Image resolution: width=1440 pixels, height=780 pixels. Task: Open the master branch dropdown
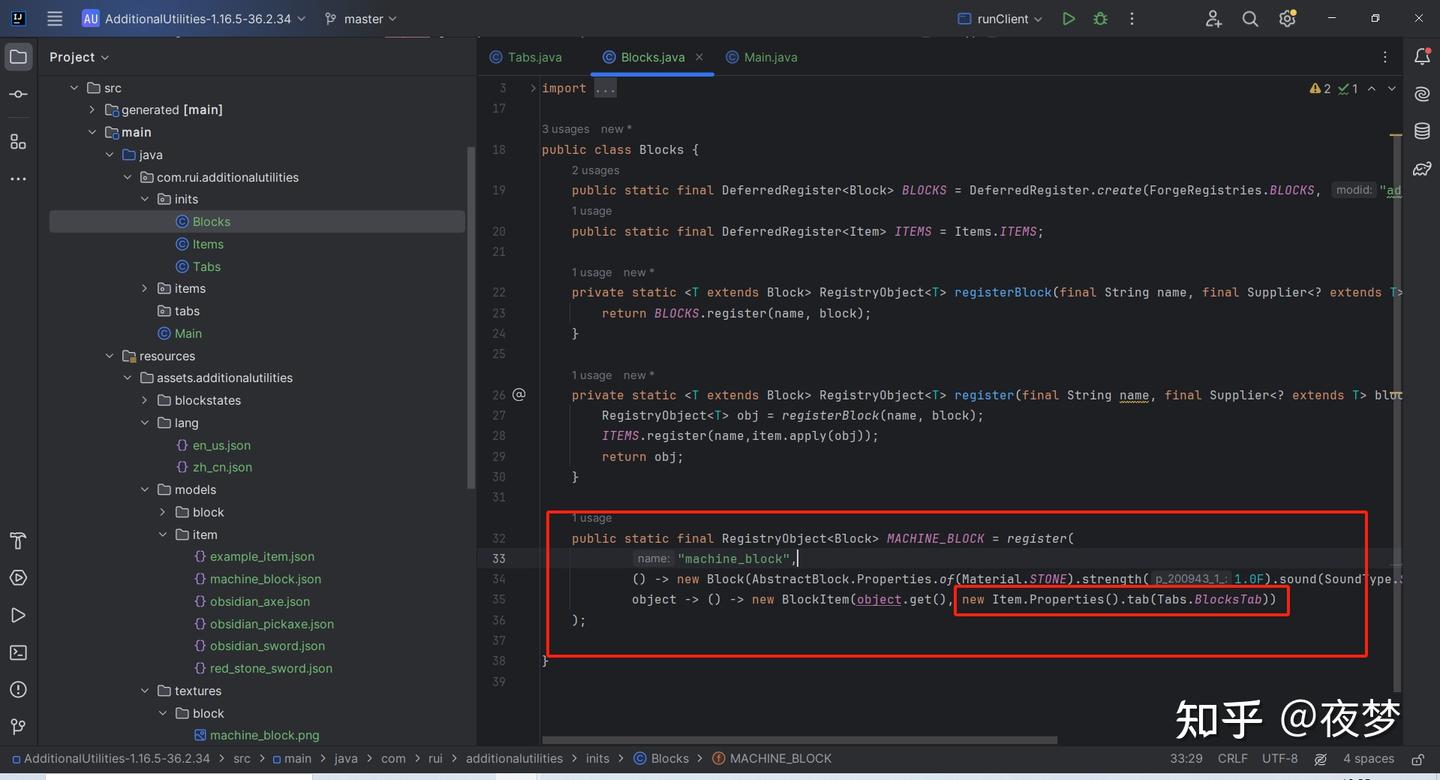point(361,19)
